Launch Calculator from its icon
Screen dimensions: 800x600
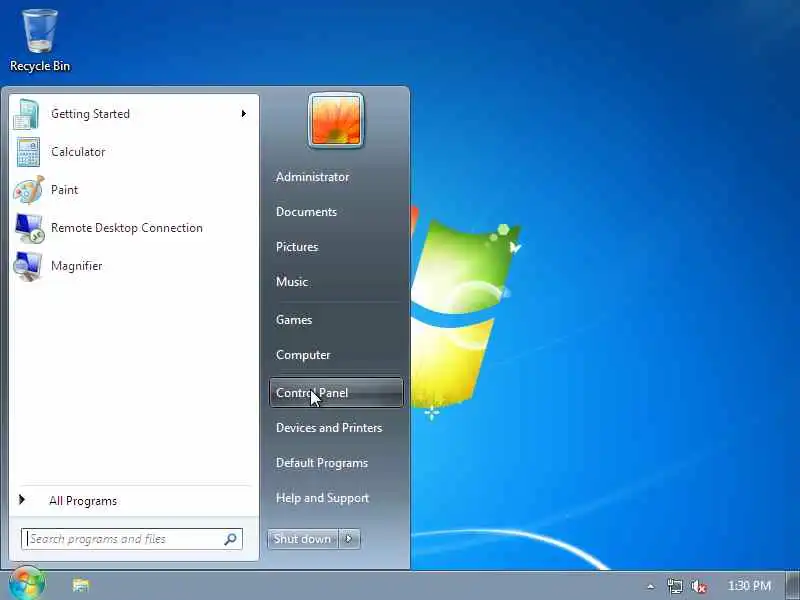click(x=28, y=152)
